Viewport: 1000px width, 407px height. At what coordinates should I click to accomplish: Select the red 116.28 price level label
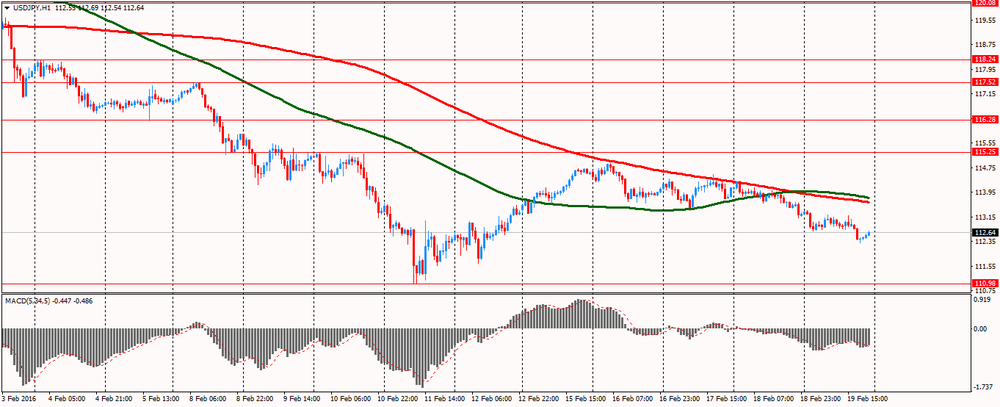[986, 119]
